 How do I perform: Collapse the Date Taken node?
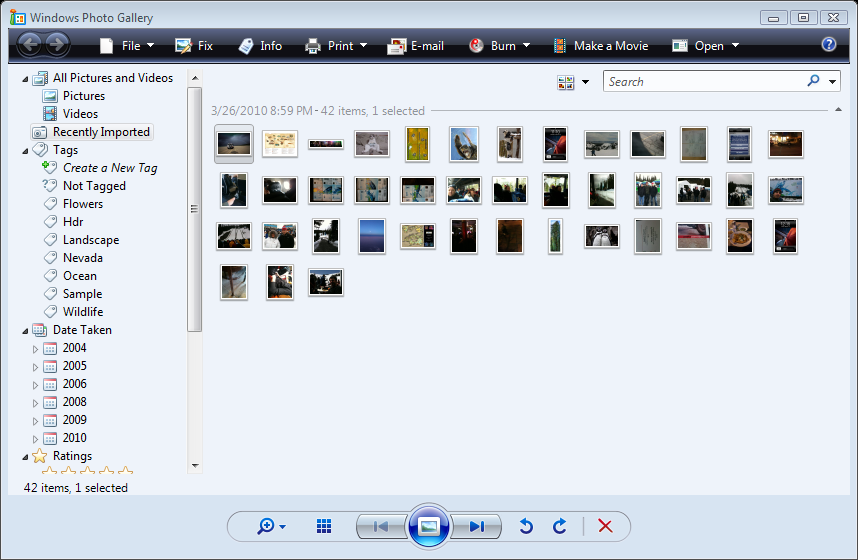coord(25,331)
